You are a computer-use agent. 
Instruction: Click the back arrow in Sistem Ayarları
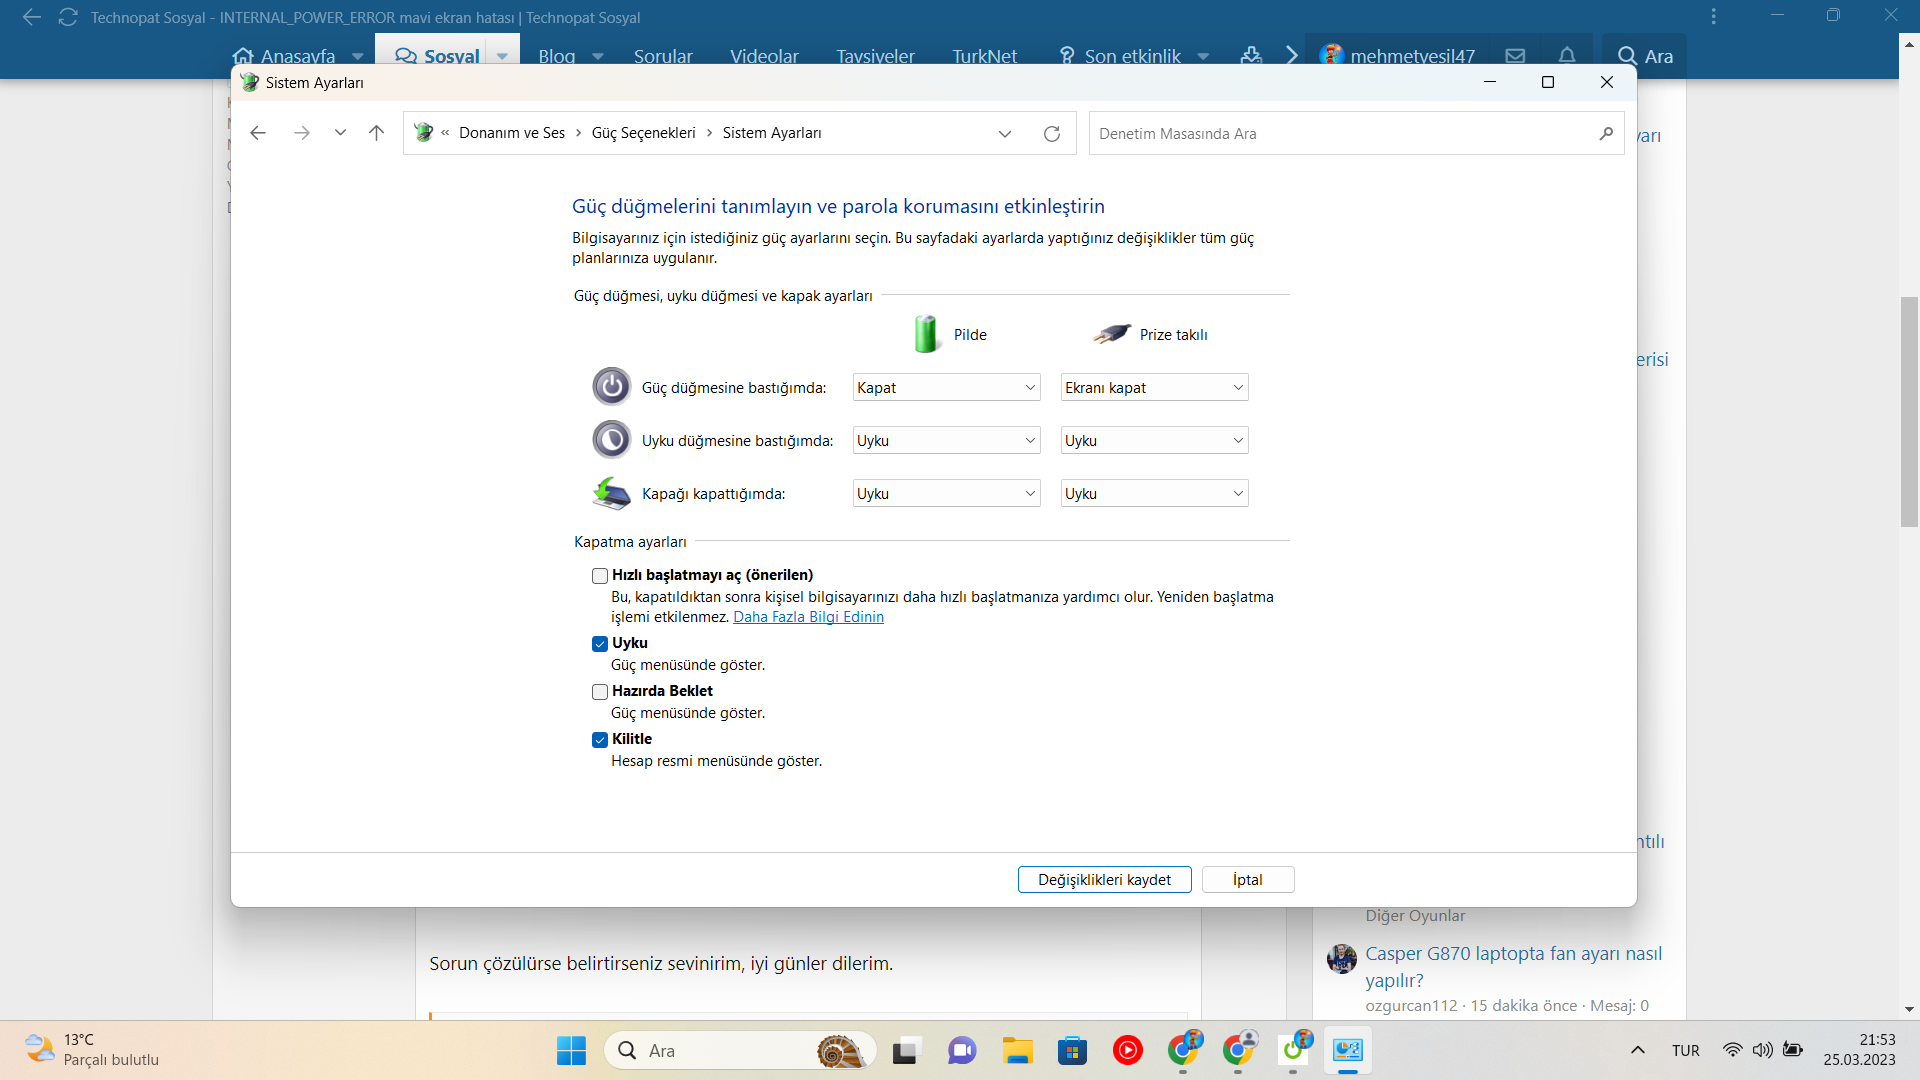click(x=258, y=133)
